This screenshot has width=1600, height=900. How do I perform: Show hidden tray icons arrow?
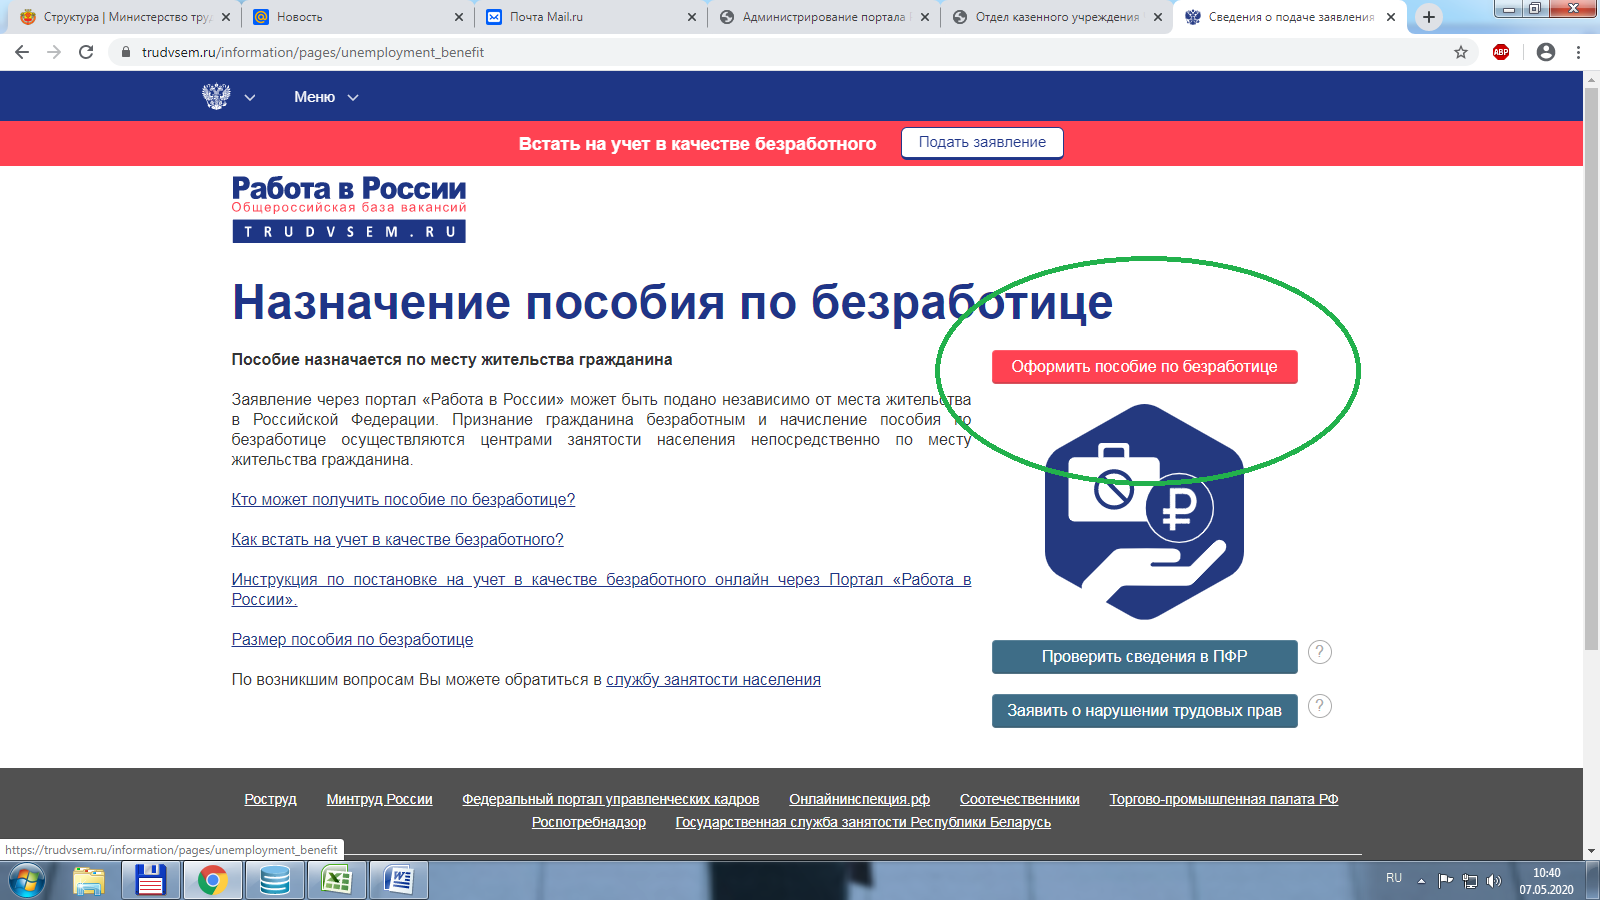click(1421, 881)
